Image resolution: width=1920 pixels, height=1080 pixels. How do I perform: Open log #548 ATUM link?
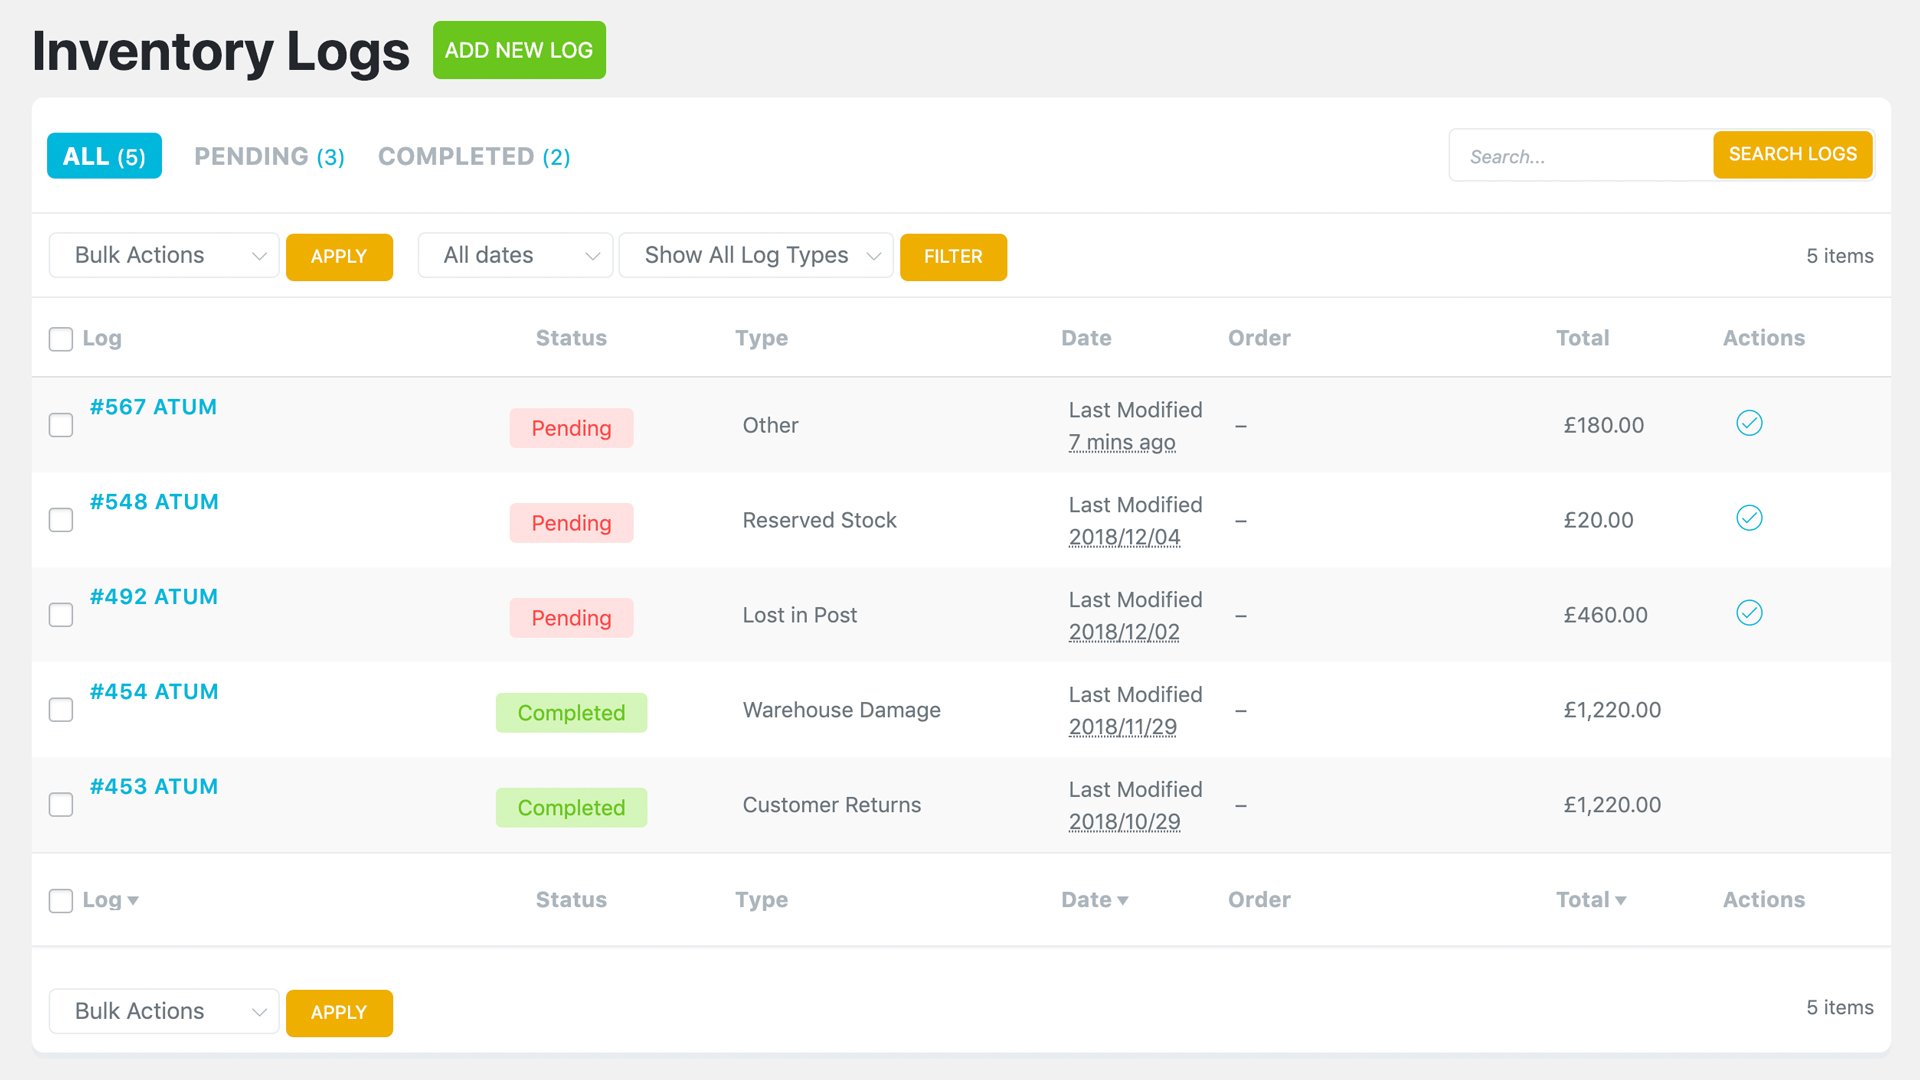(154, 502)
